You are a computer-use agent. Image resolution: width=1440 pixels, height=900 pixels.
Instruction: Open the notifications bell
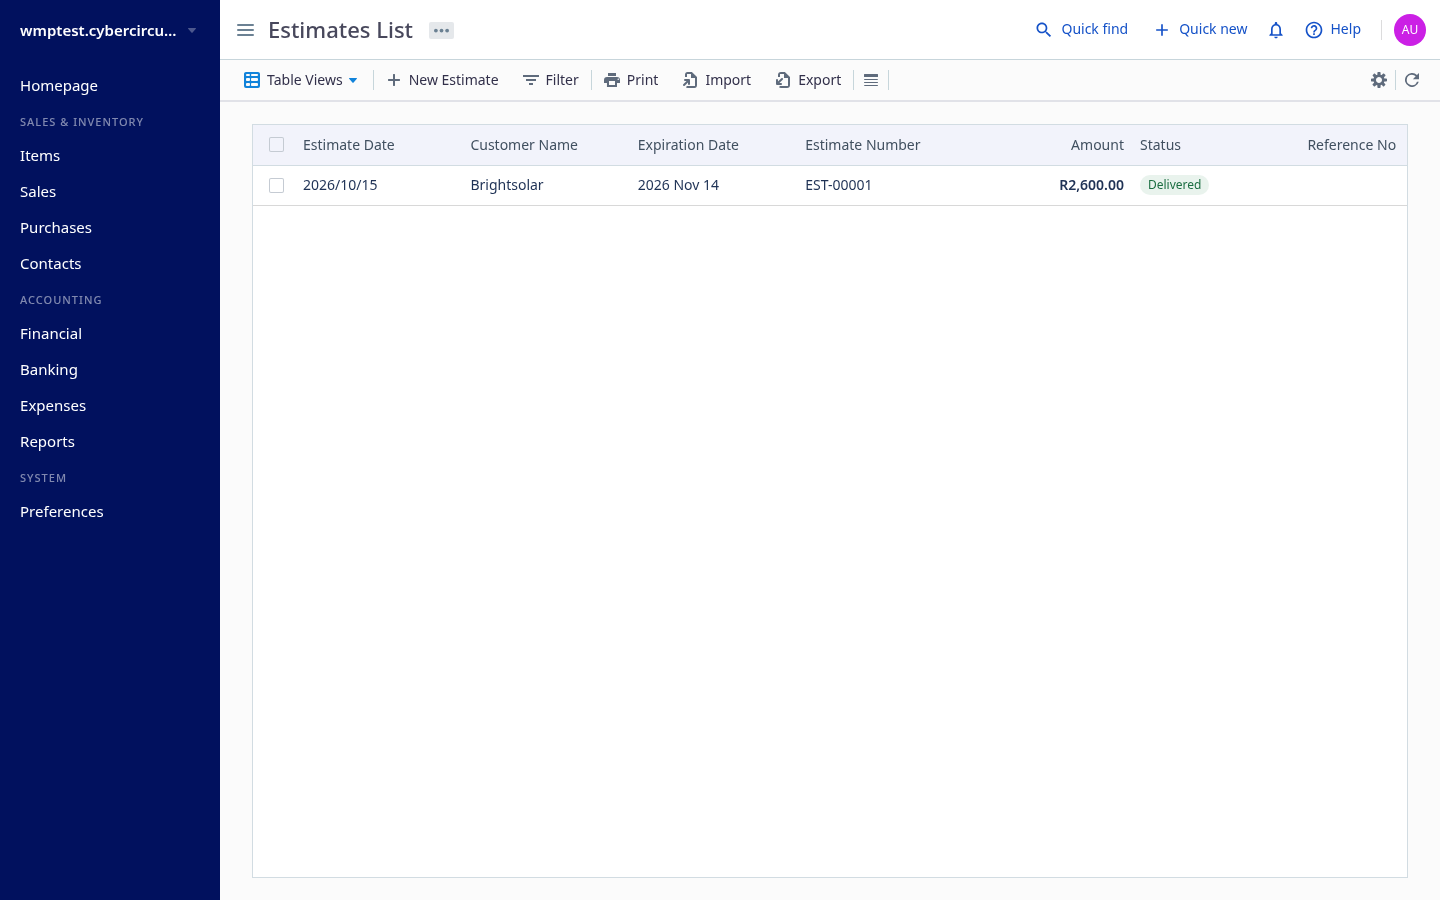click(1276, 30)
